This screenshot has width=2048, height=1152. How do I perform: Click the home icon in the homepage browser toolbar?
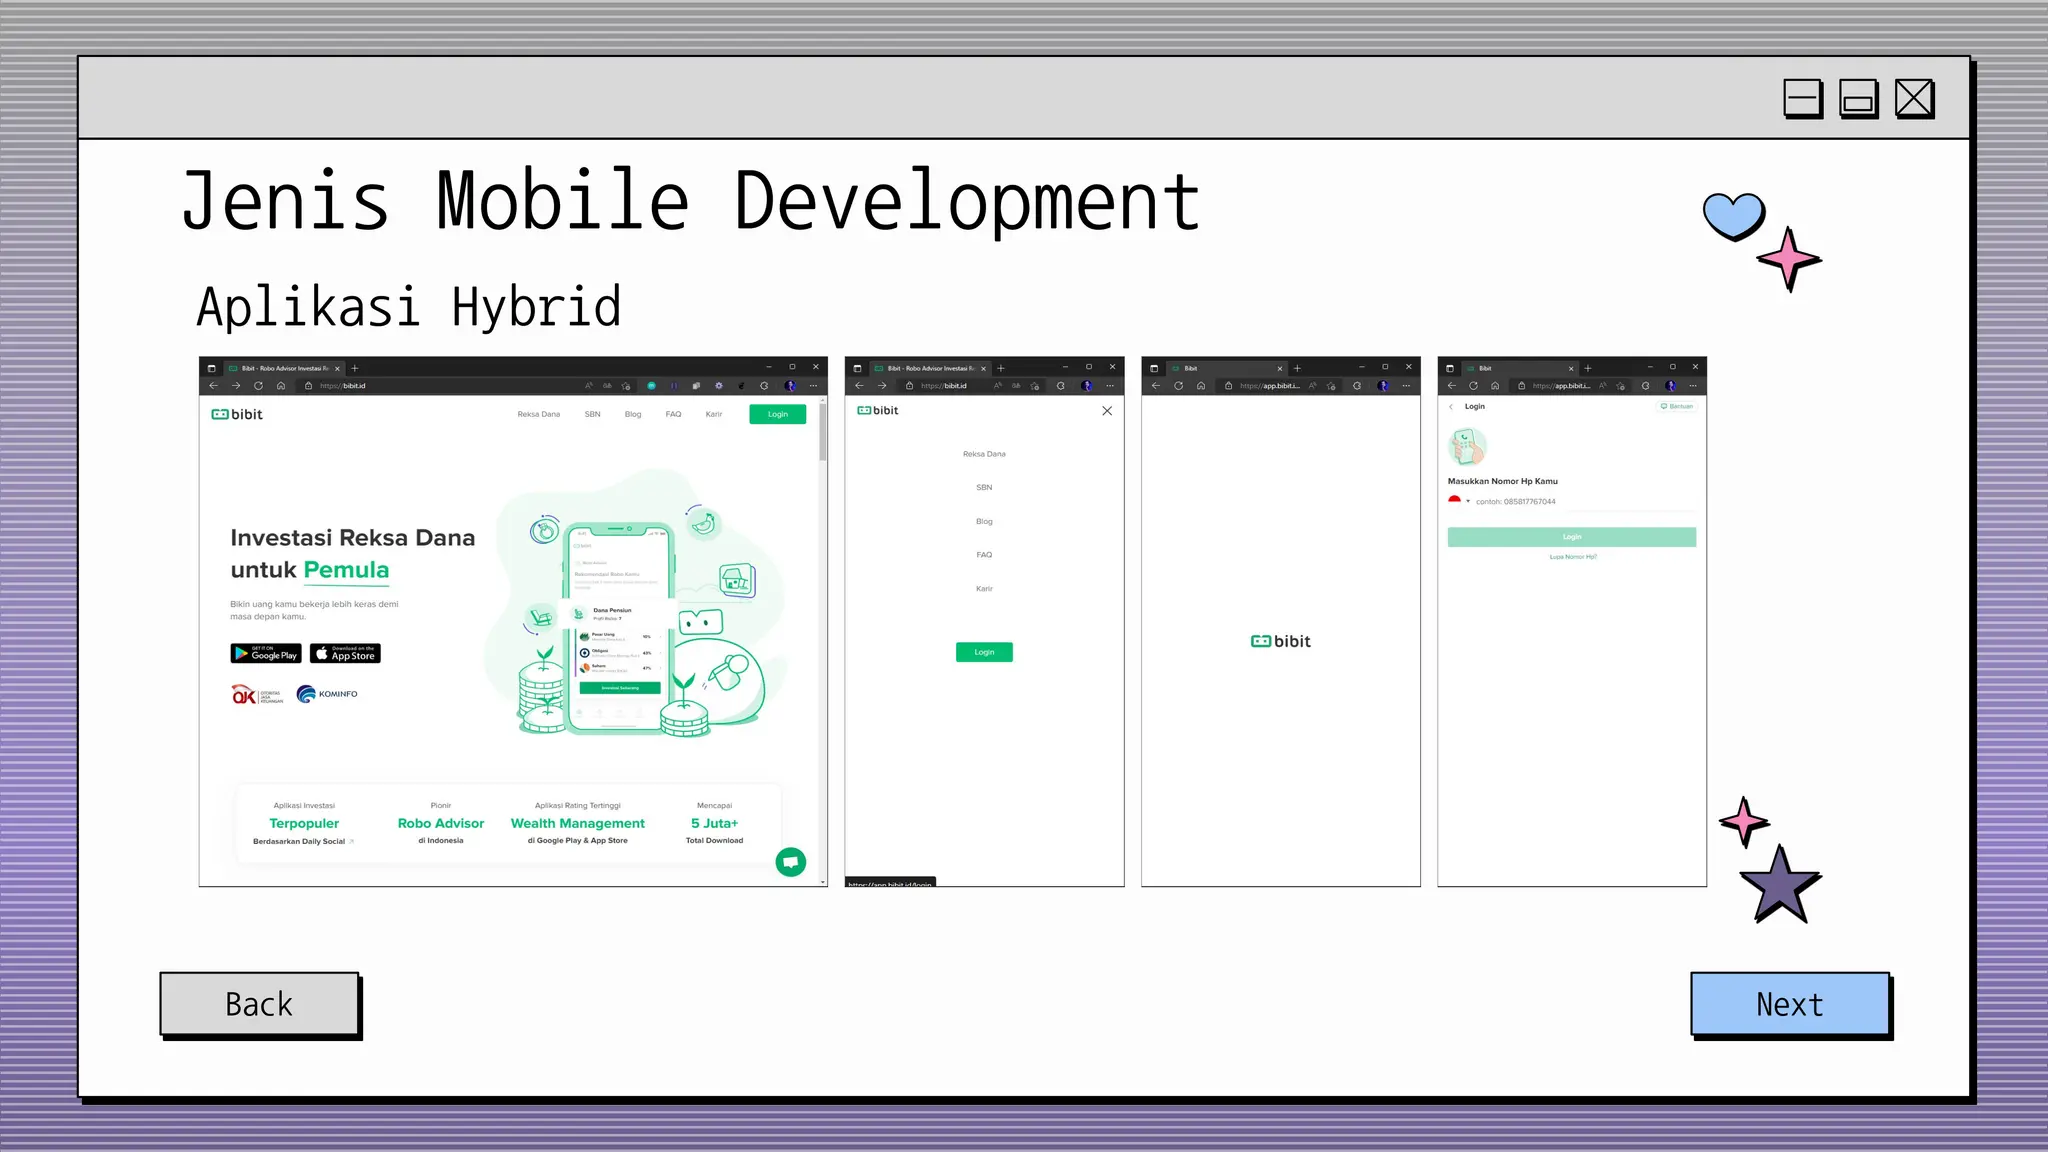[x=281, y=385]
